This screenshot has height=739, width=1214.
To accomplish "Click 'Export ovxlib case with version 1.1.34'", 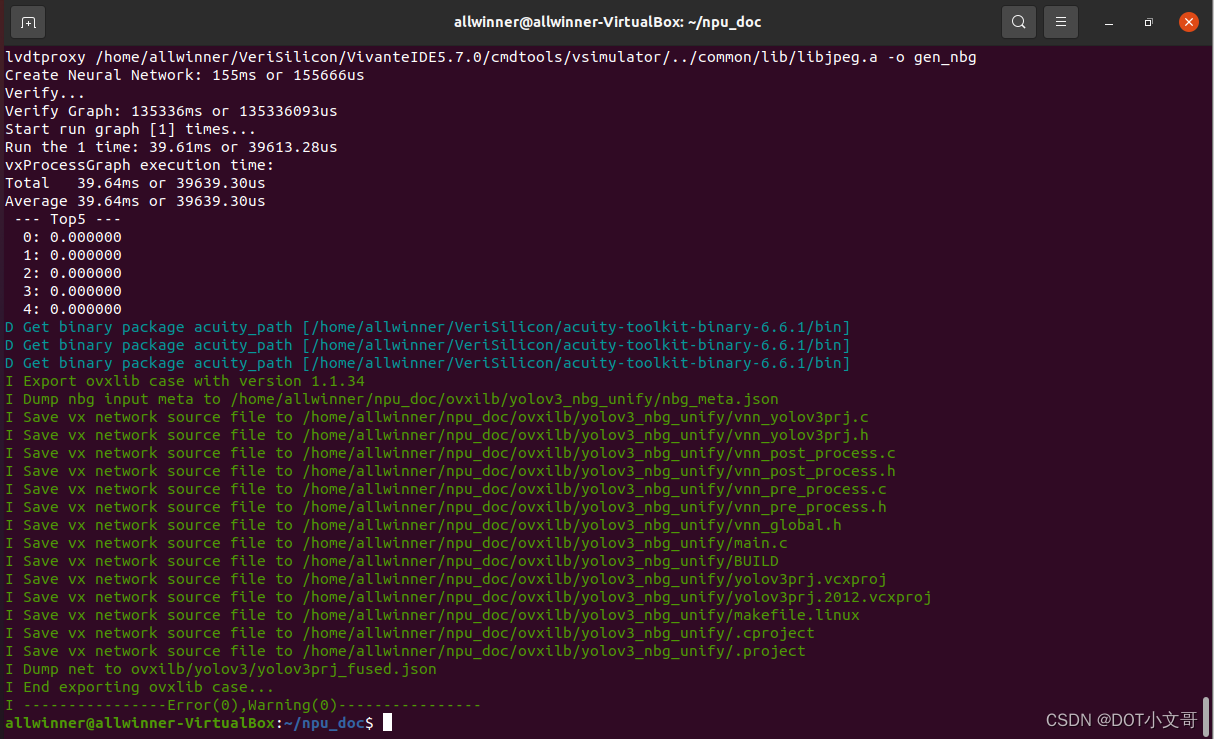I will [185, 381].
